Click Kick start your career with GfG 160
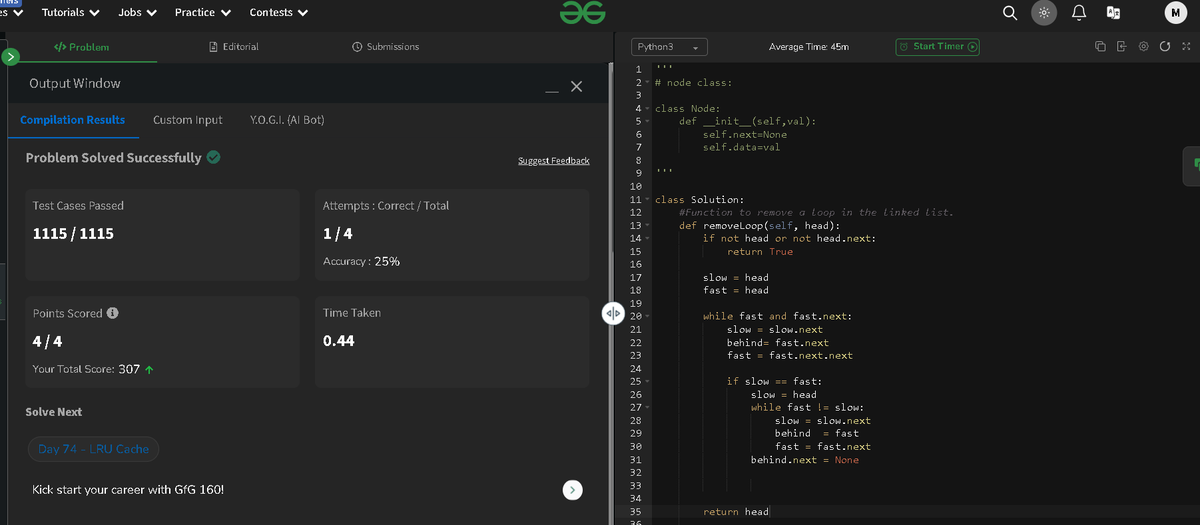Image resolution: width=1200 pixels, height=525 pixels. (129, 490)
